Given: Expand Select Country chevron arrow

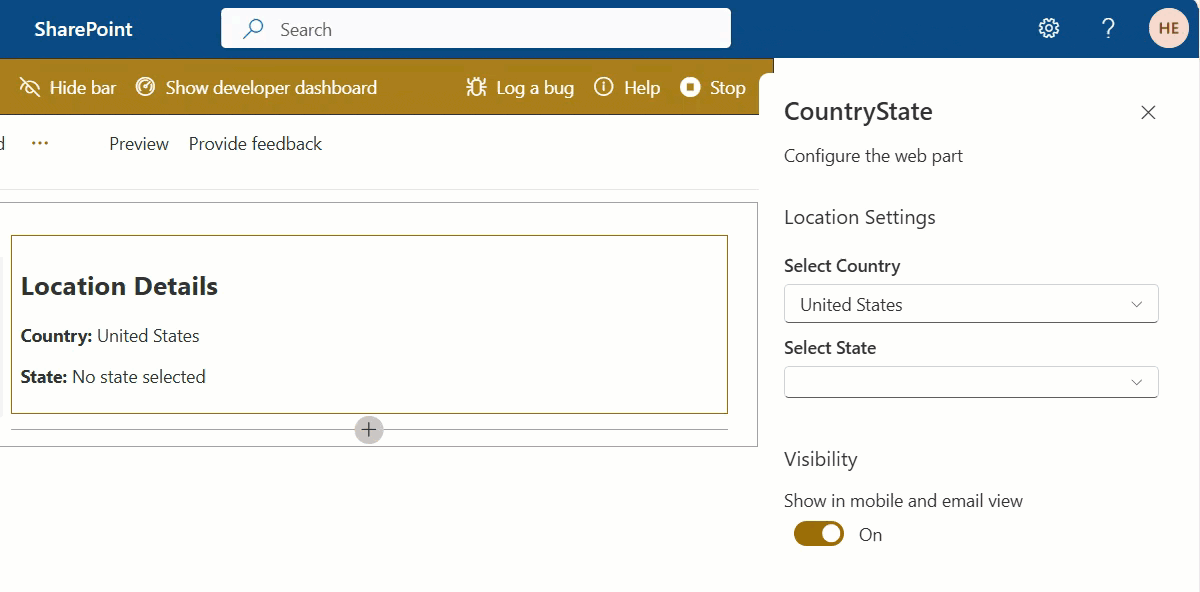Looking at the screenshot, I should coord(1136,304).
